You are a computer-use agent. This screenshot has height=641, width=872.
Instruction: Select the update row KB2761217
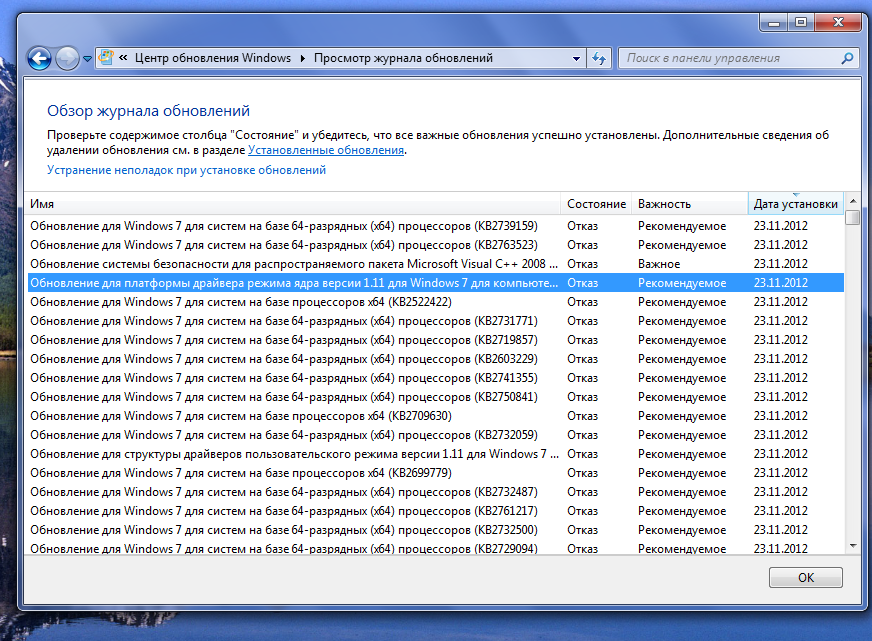(x=435, y=511)
